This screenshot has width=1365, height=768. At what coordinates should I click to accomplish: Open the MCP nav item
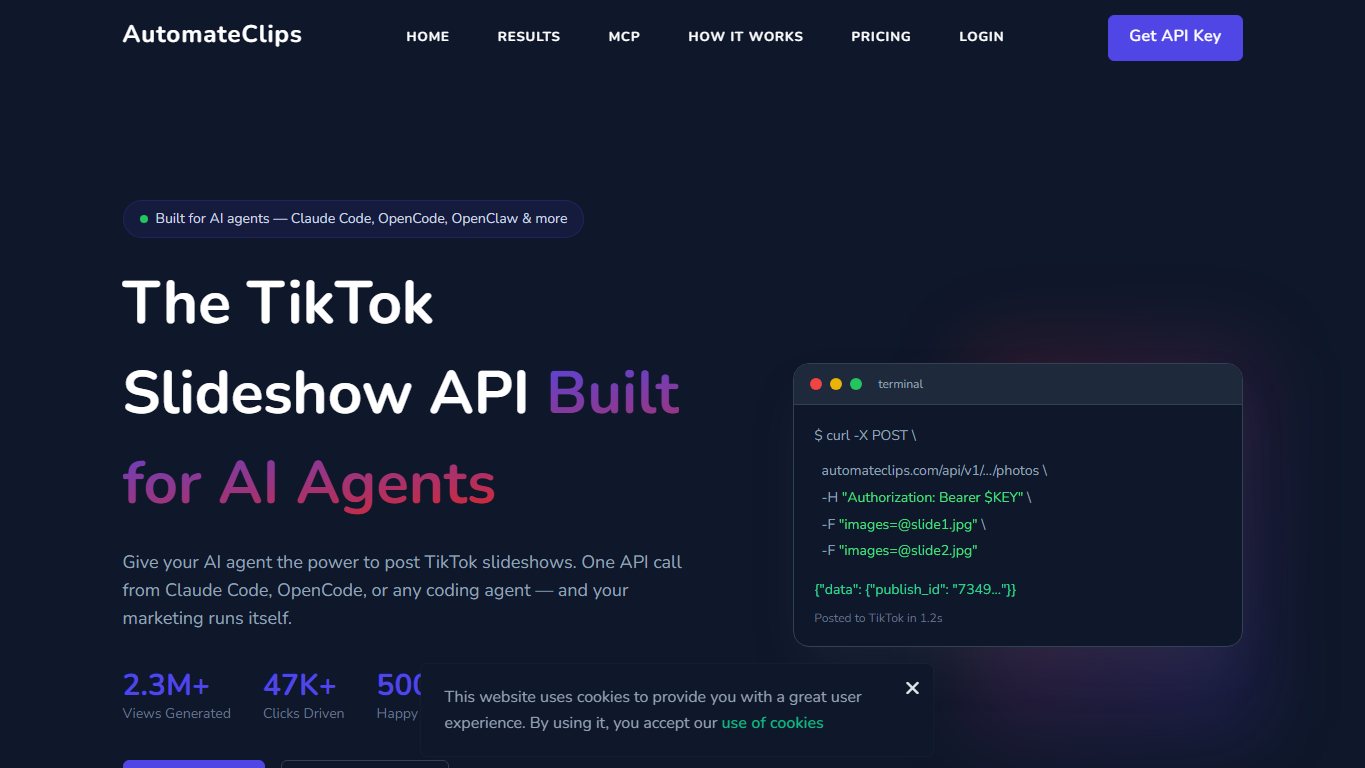point(624,36)
